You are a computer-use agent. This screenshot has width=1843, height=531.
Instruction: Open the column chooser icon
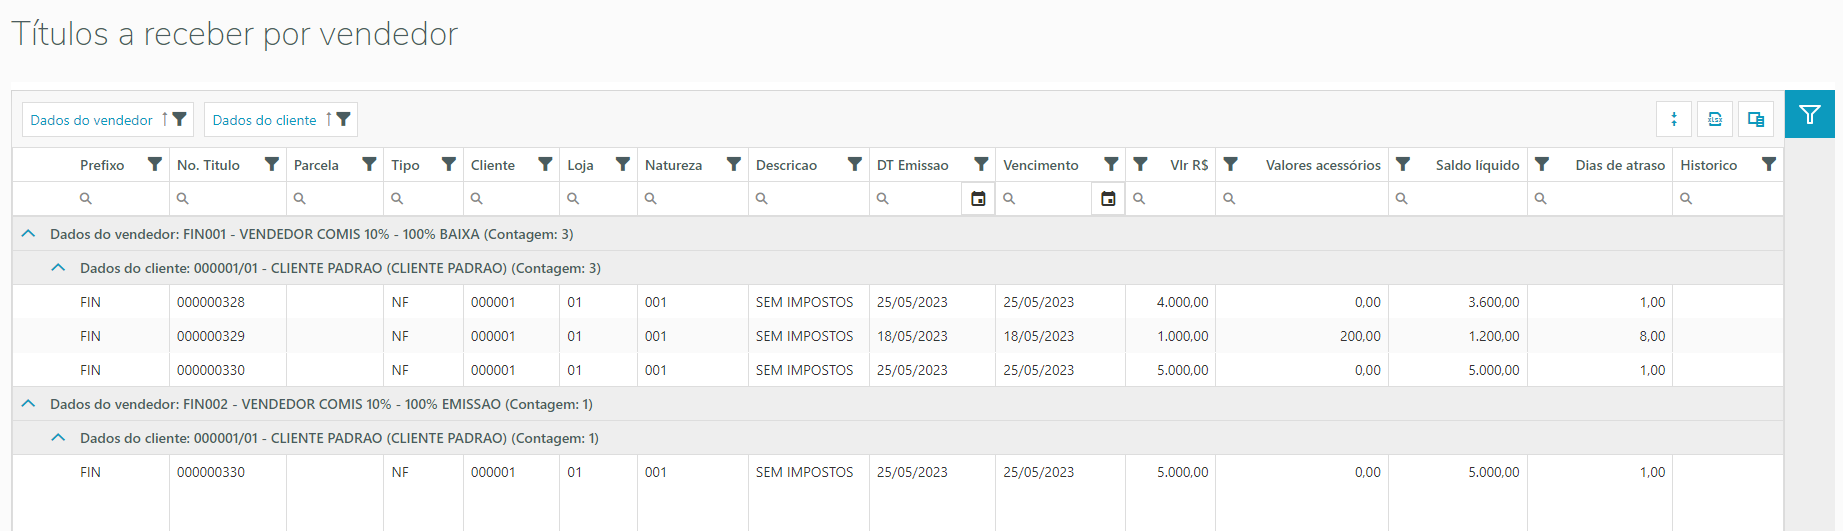(x=1756, y=119)
